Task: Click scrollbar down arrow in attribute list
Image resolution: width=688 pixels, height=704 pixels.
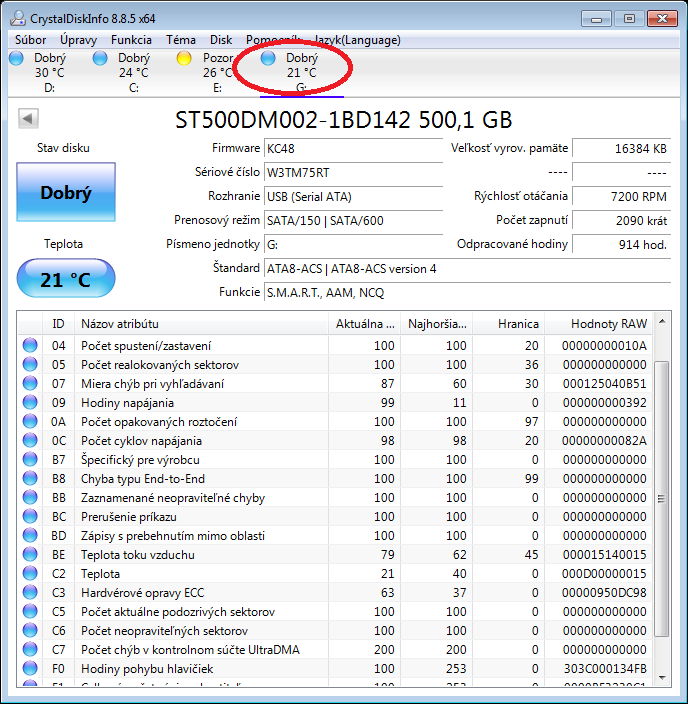Action: (x=662, y=677)
